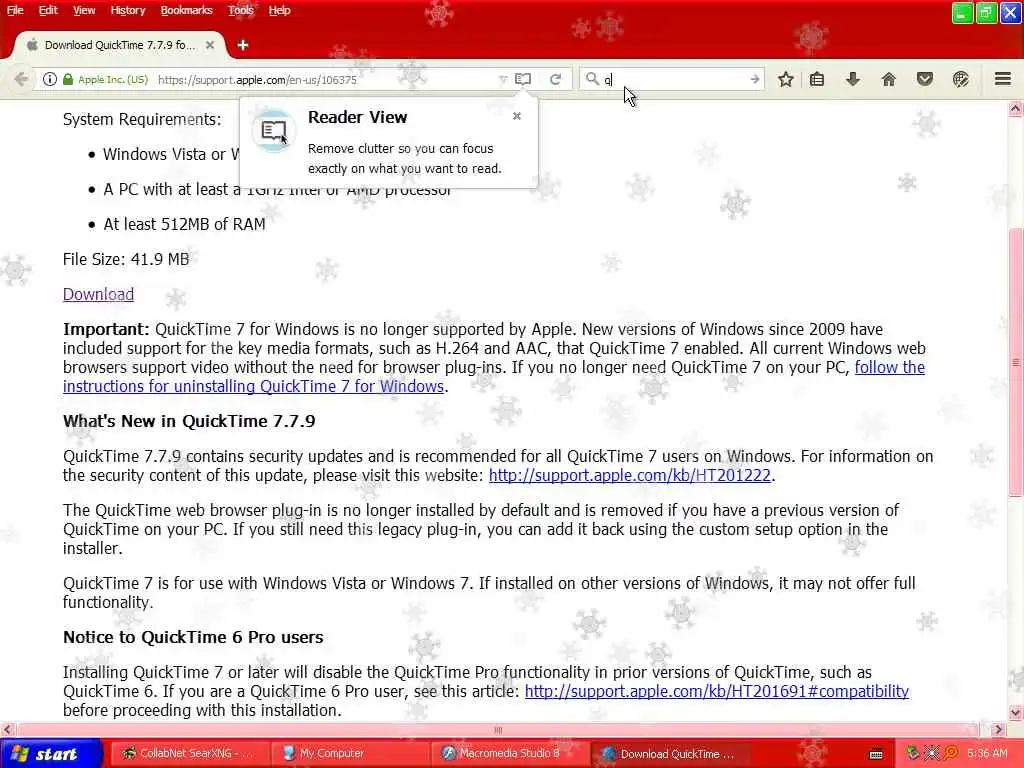
Task: Click the horizontal scrollbar thumb
Action: [x=498, y=730]
